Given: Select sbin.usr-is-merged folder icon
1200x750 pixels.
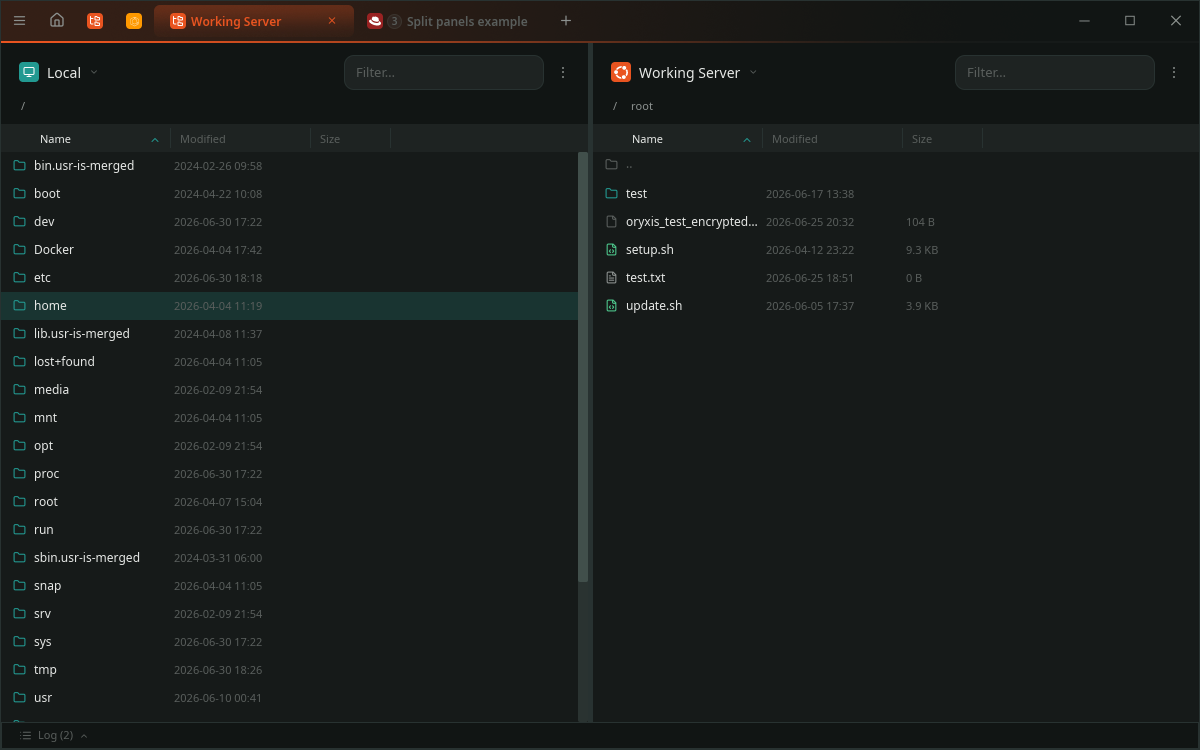Looking at the screenshot, I should (20, 558).
